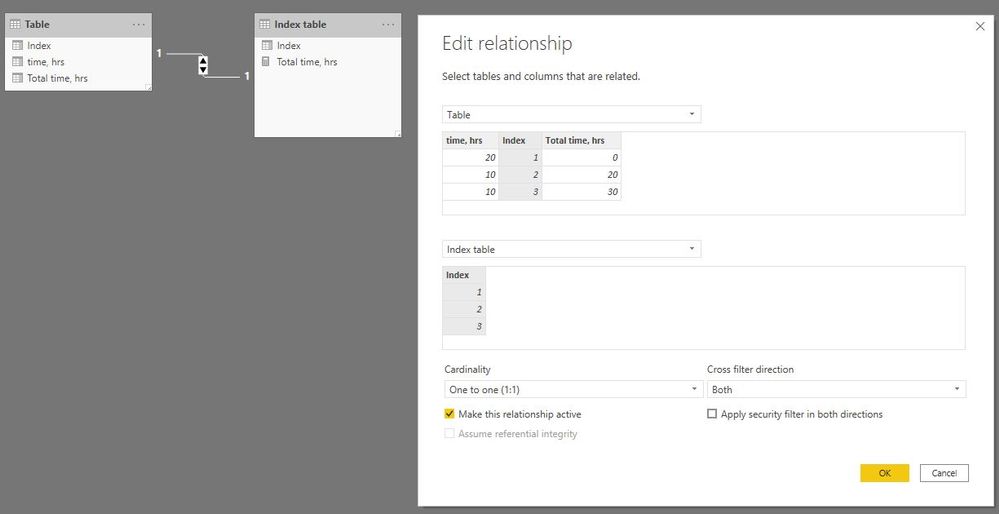Viewport: 999px width, 514px height.
Task: Click Index value 3 in Index table preview
Action: tap(464, 326)
